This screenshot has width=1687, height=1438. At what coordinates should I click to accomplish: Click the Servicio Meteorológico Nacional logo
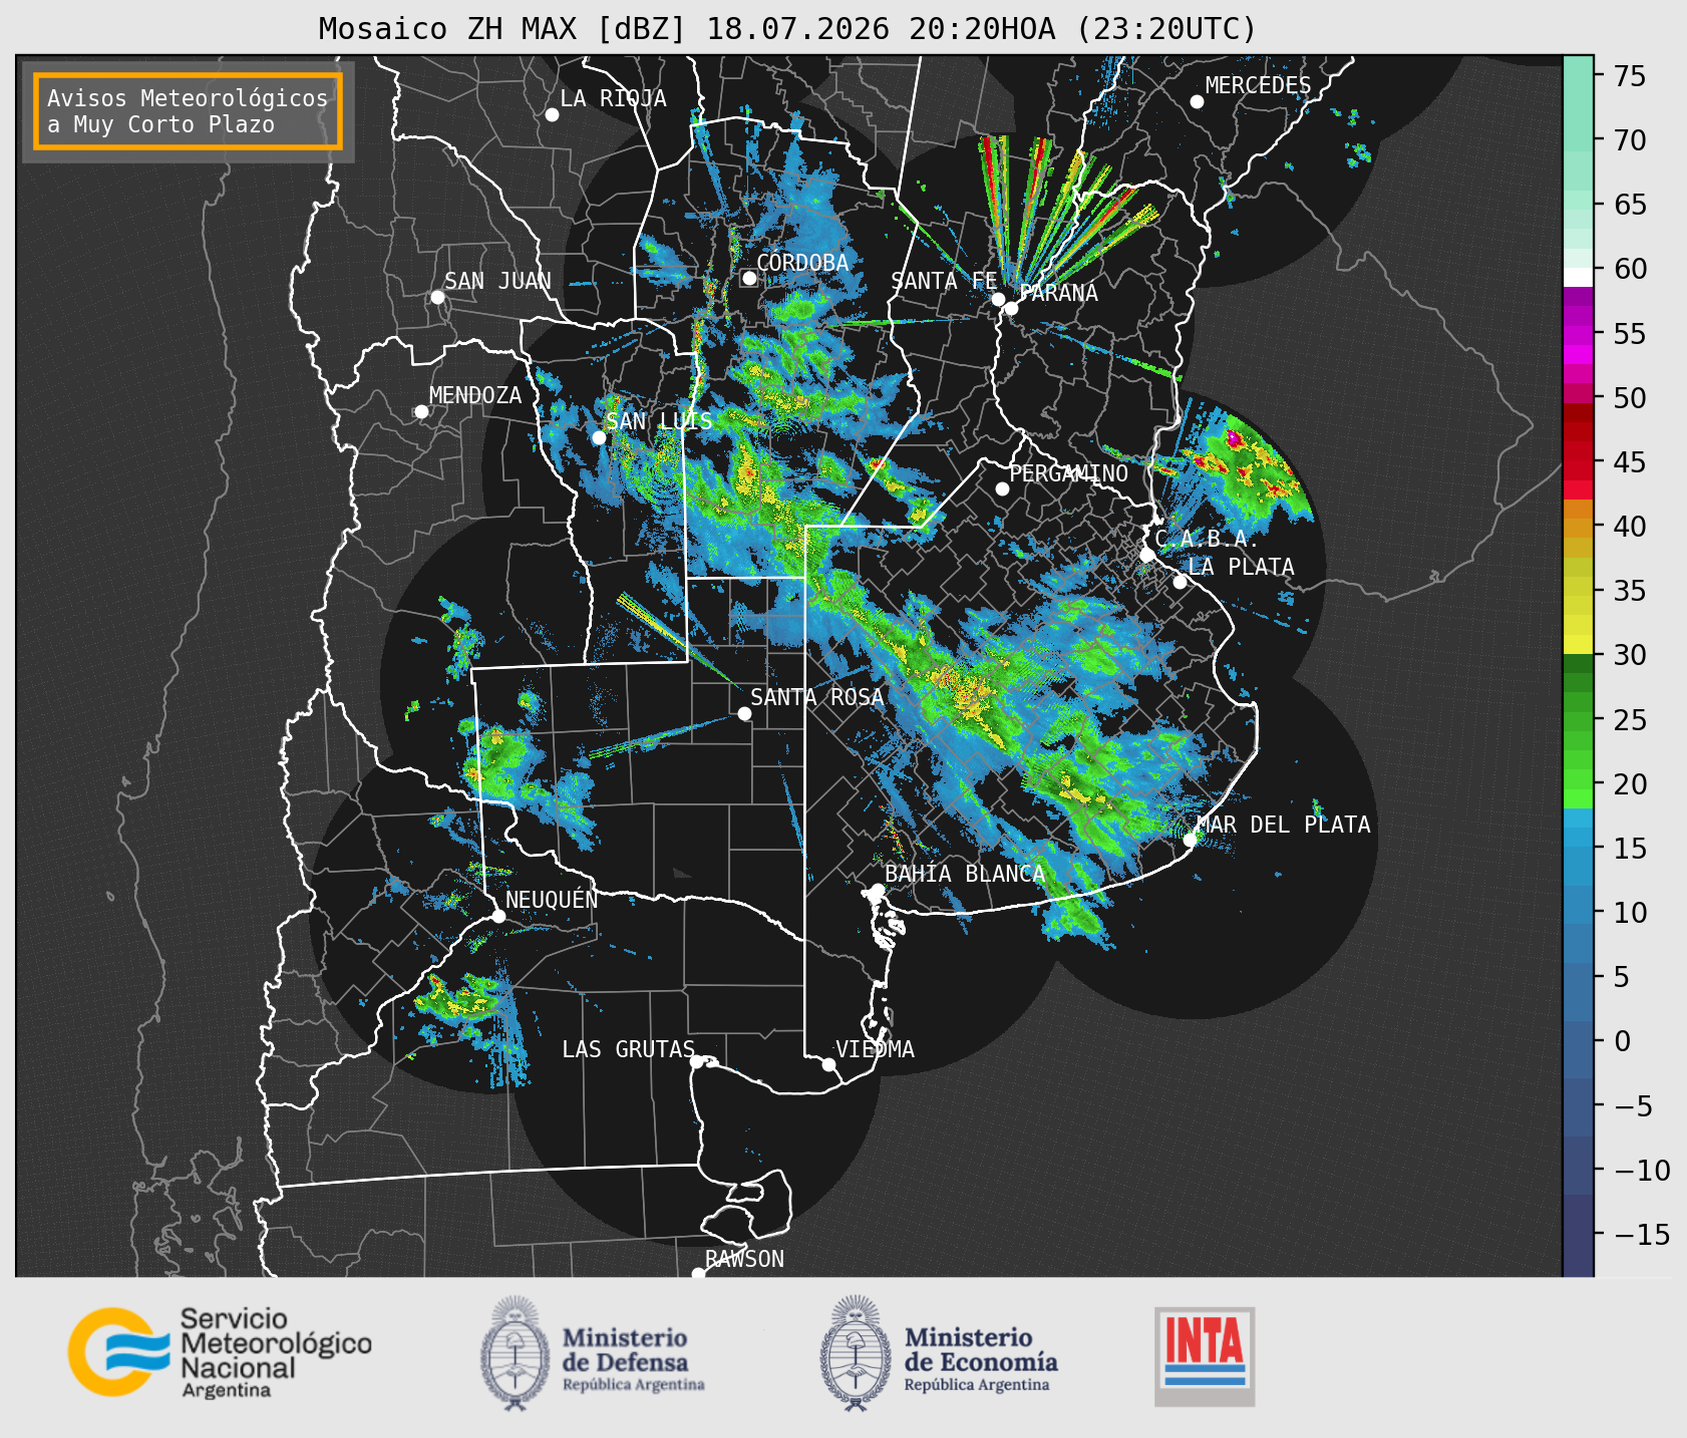[x=219, y=1352]
